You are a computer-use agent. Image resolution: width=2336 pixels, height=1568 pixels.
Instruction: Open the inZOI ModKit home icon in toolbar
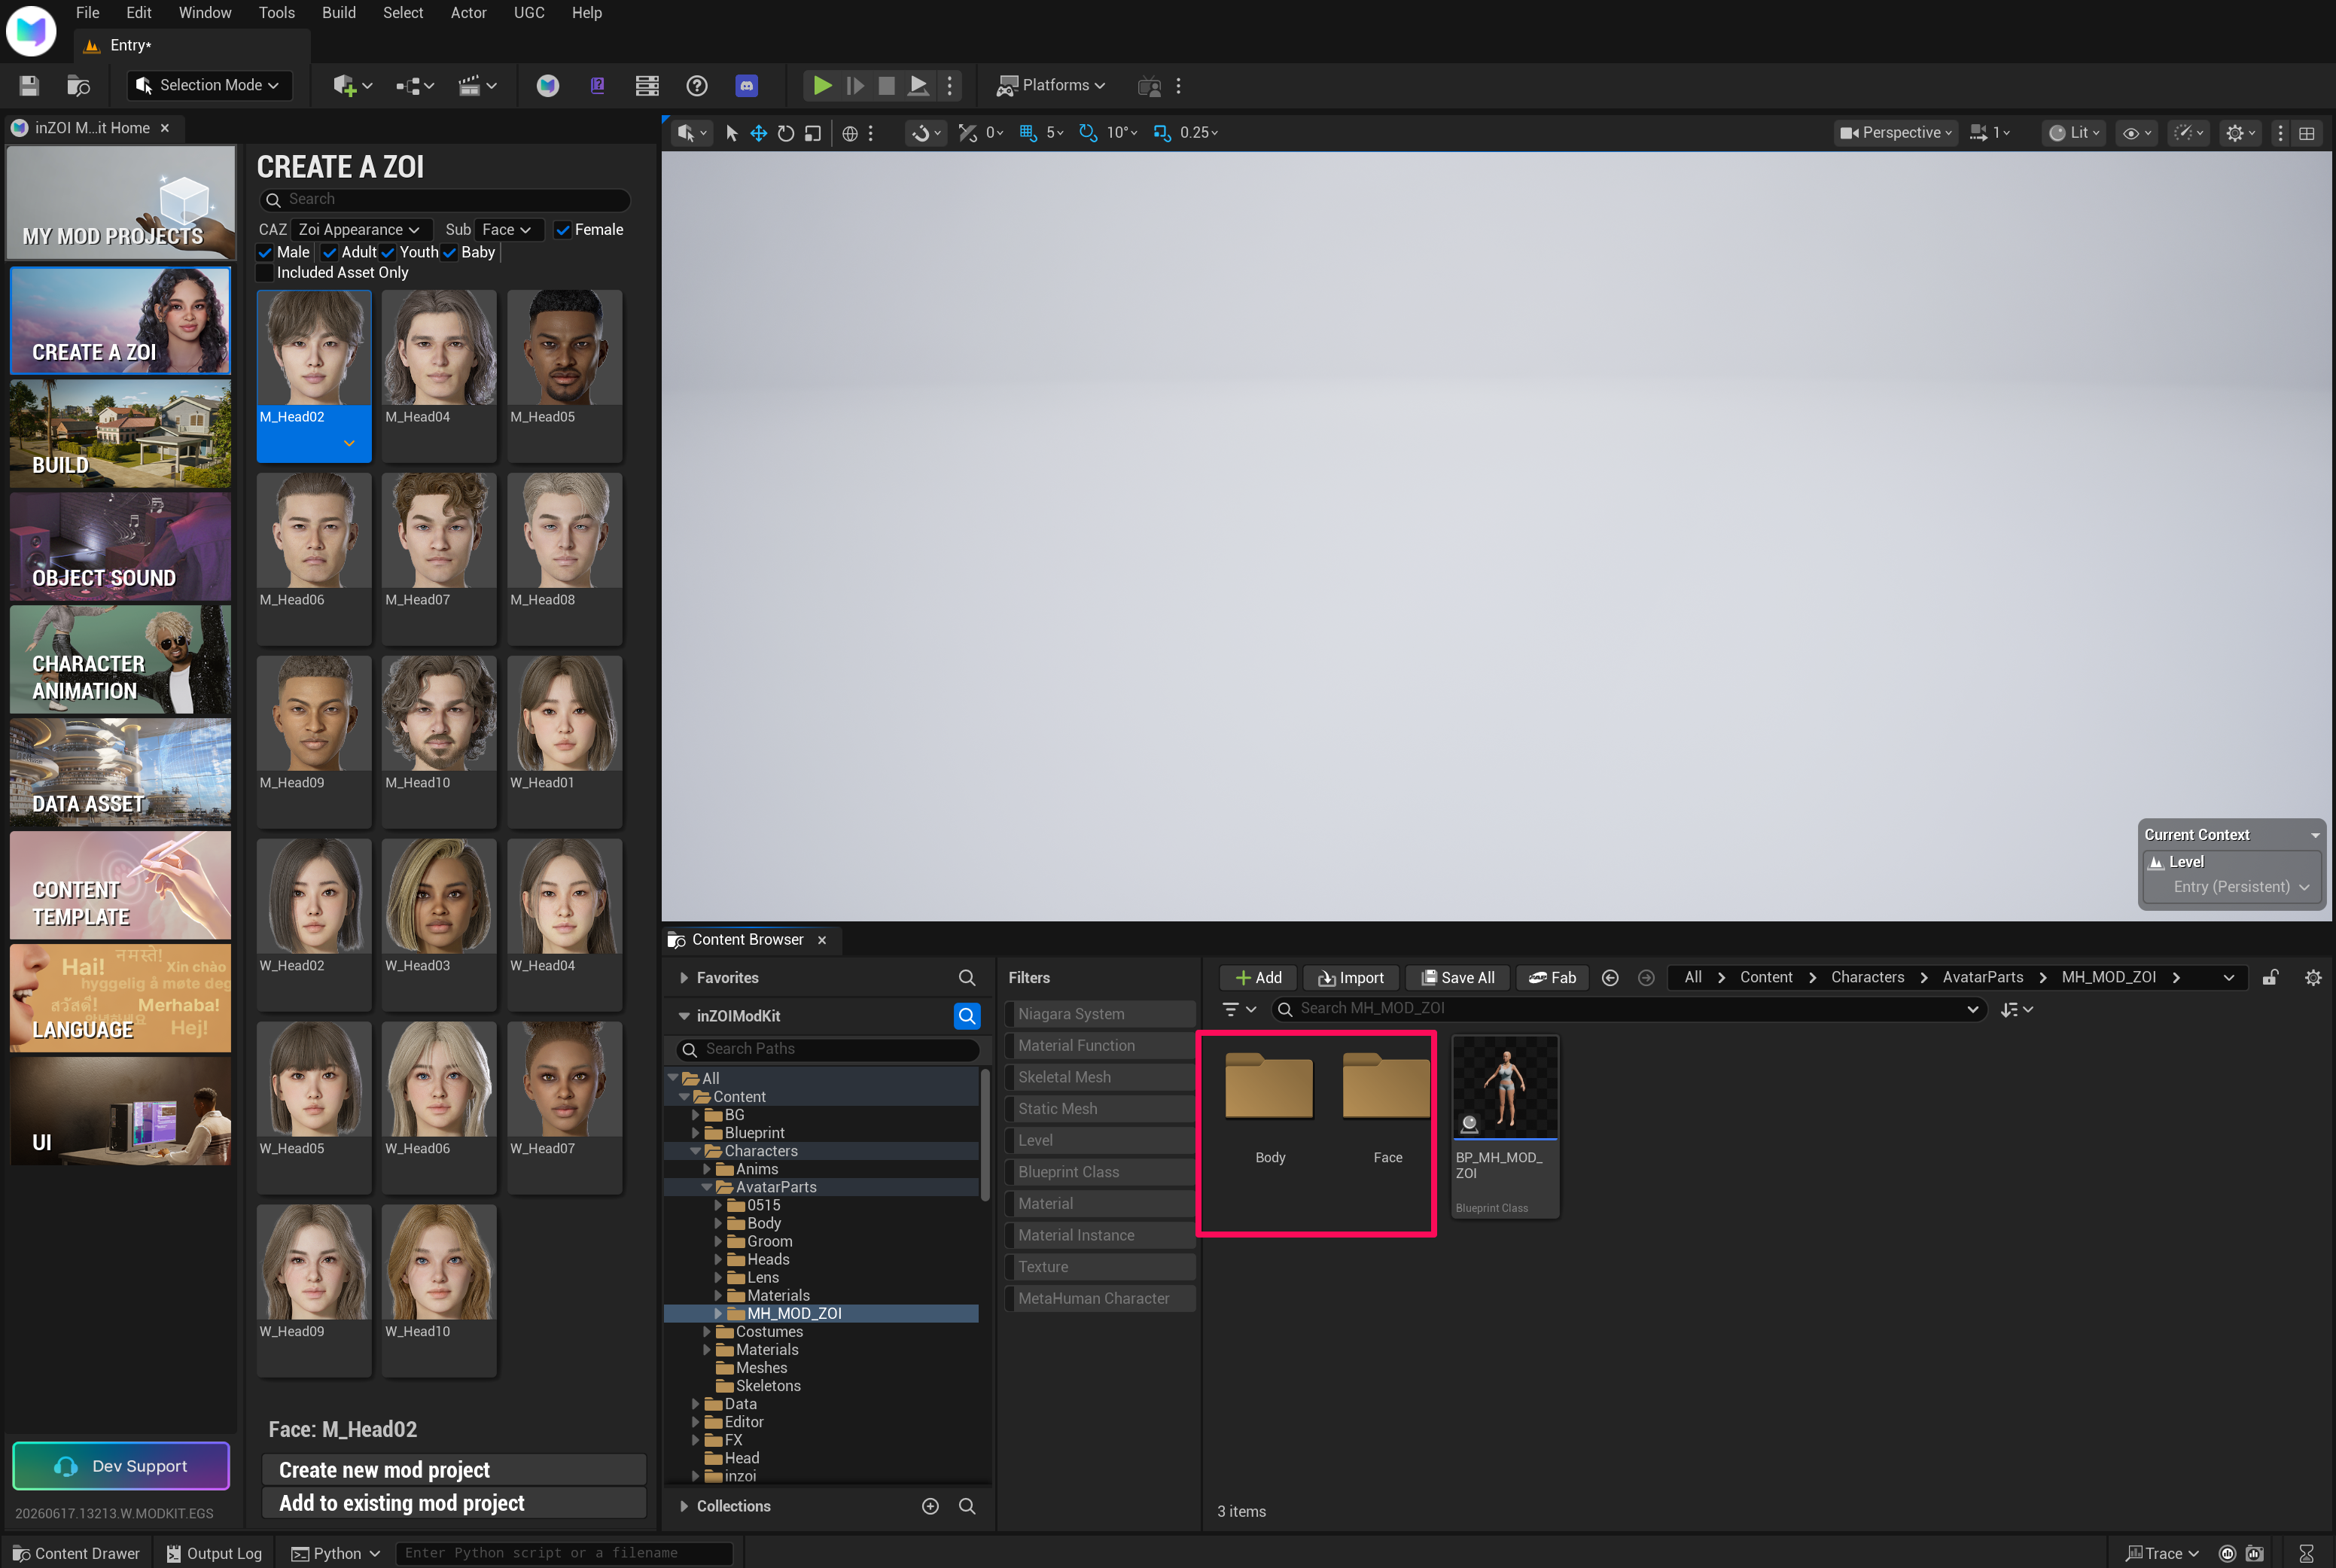click(x=547, y=86)
